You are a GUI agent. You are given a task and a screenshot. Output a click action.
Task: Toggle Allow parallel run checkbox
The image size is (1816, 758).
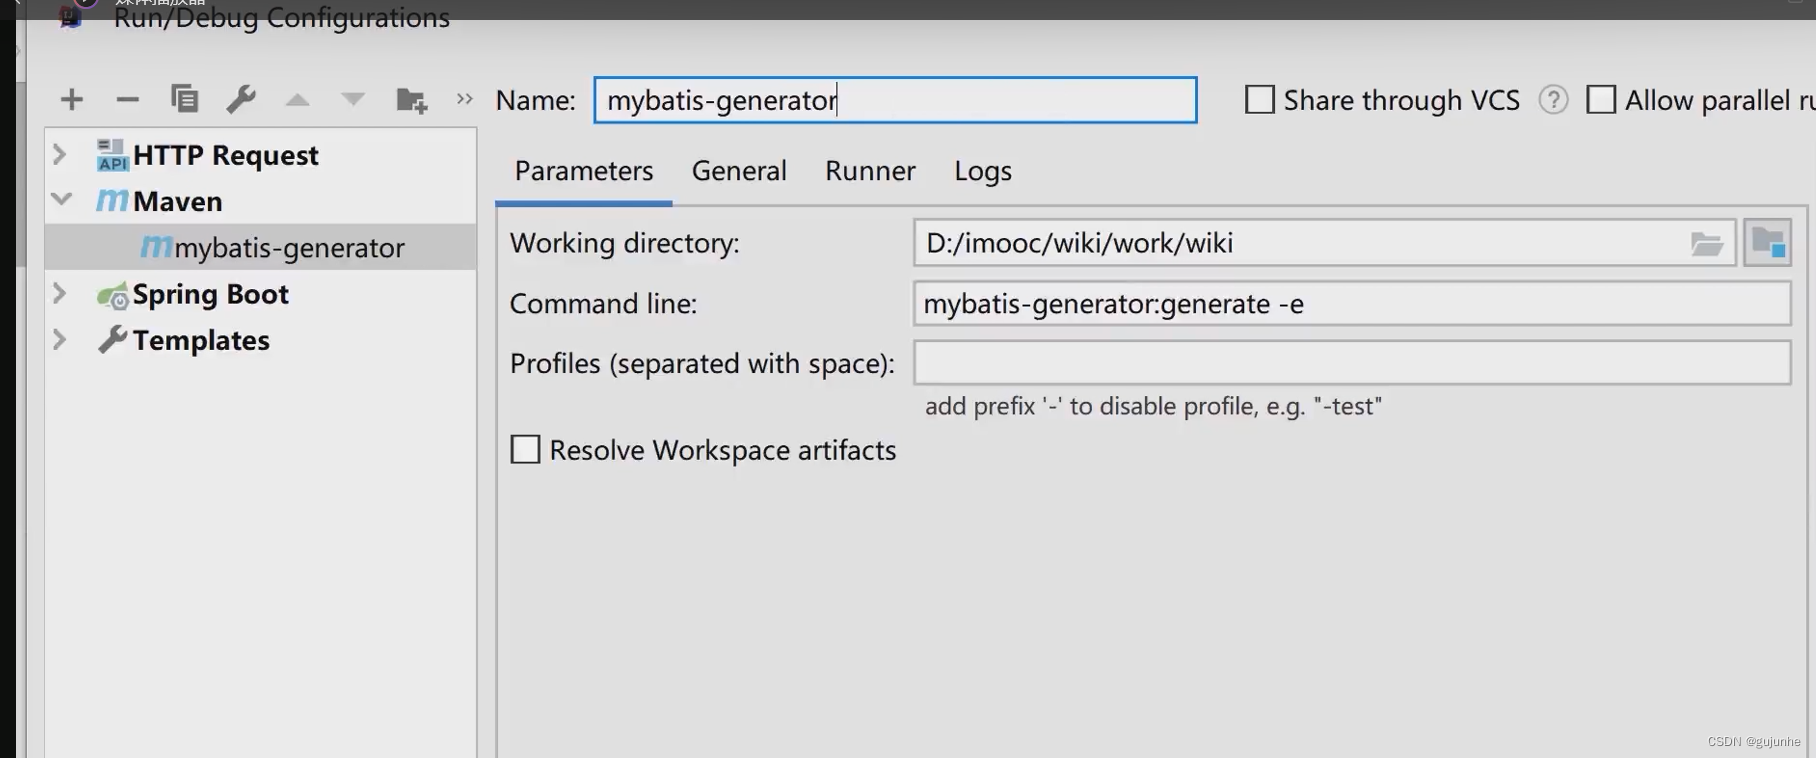(x=1600, y=100)
